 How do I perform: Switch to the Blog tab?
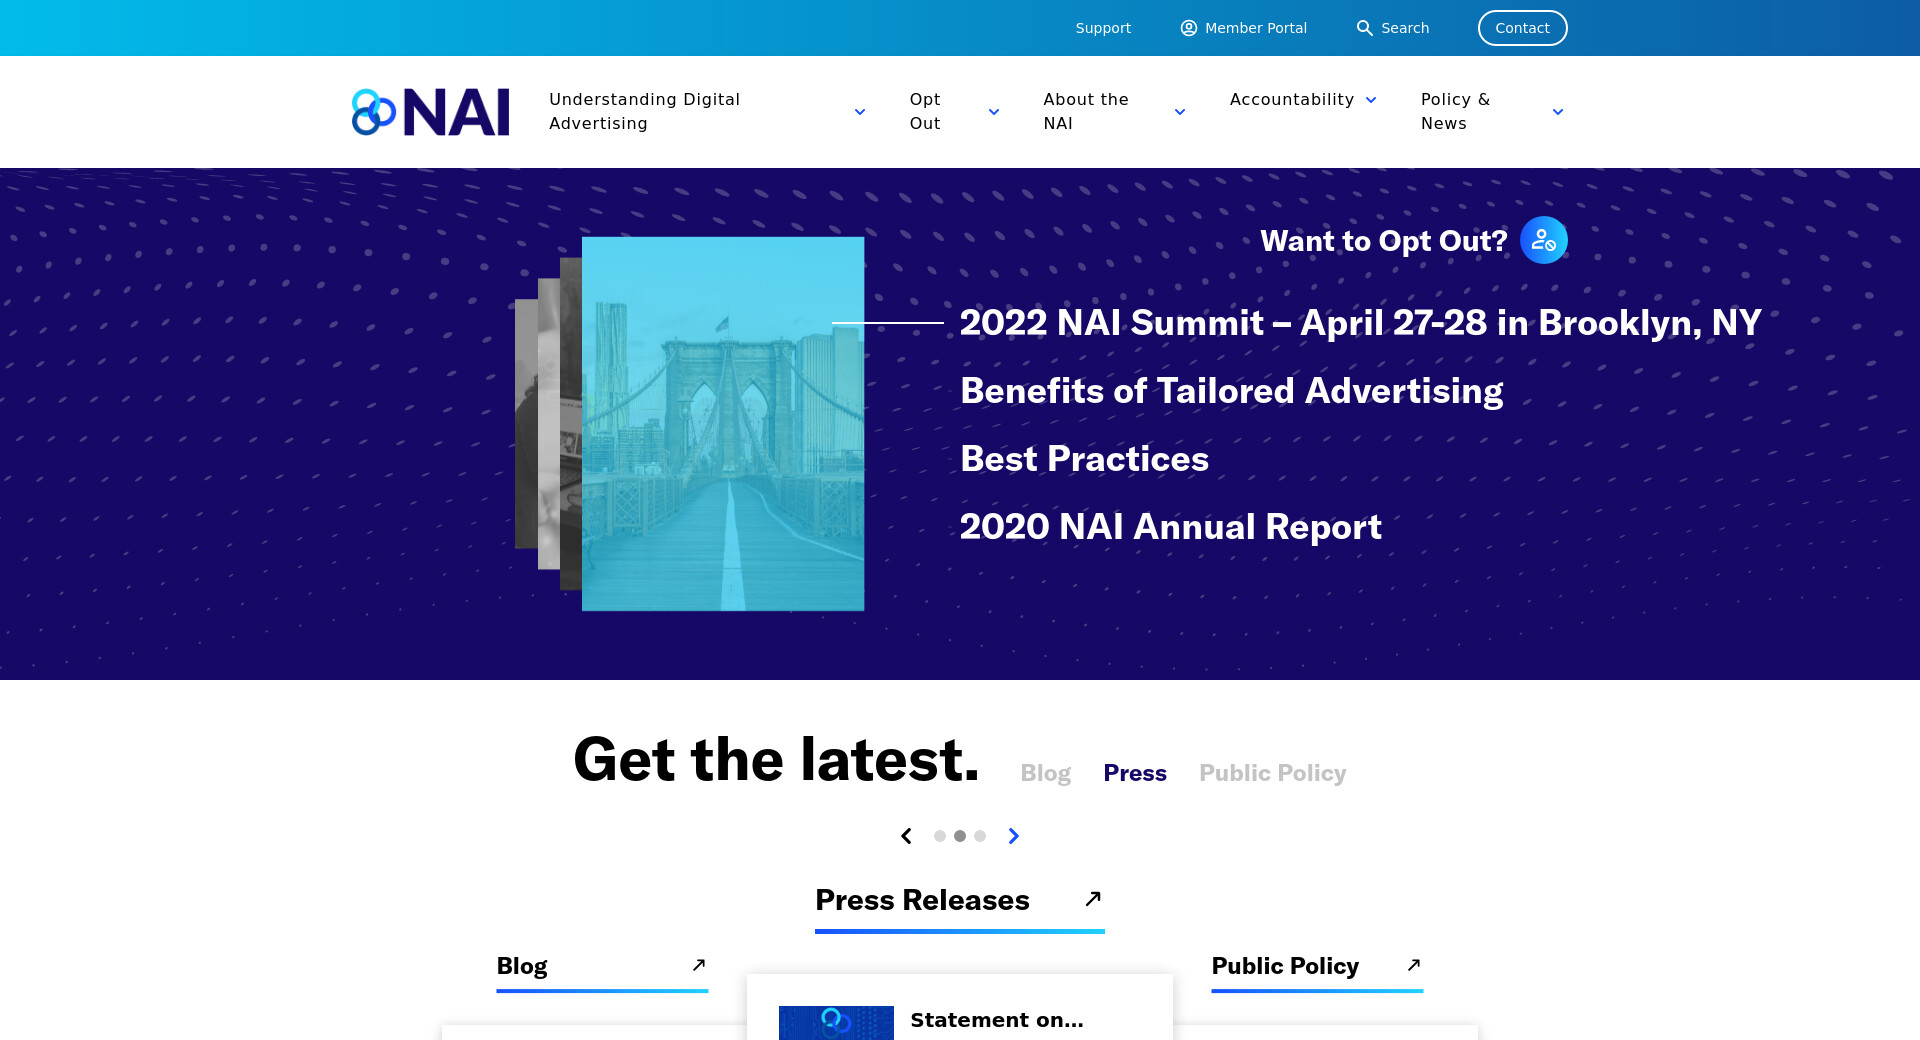pyautogui.click(x=1046, y=773)
